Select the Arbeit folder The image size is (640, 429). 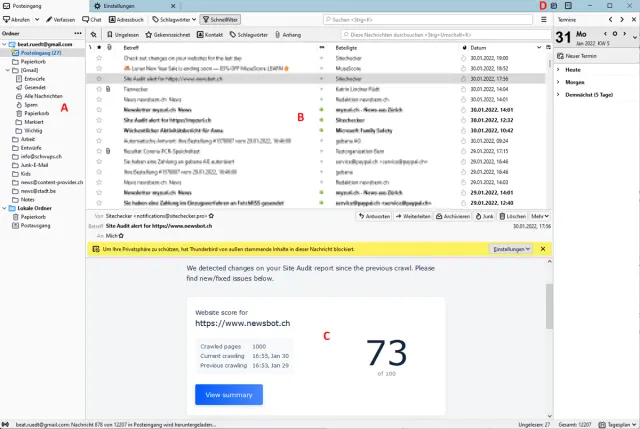tap(28, 139)
